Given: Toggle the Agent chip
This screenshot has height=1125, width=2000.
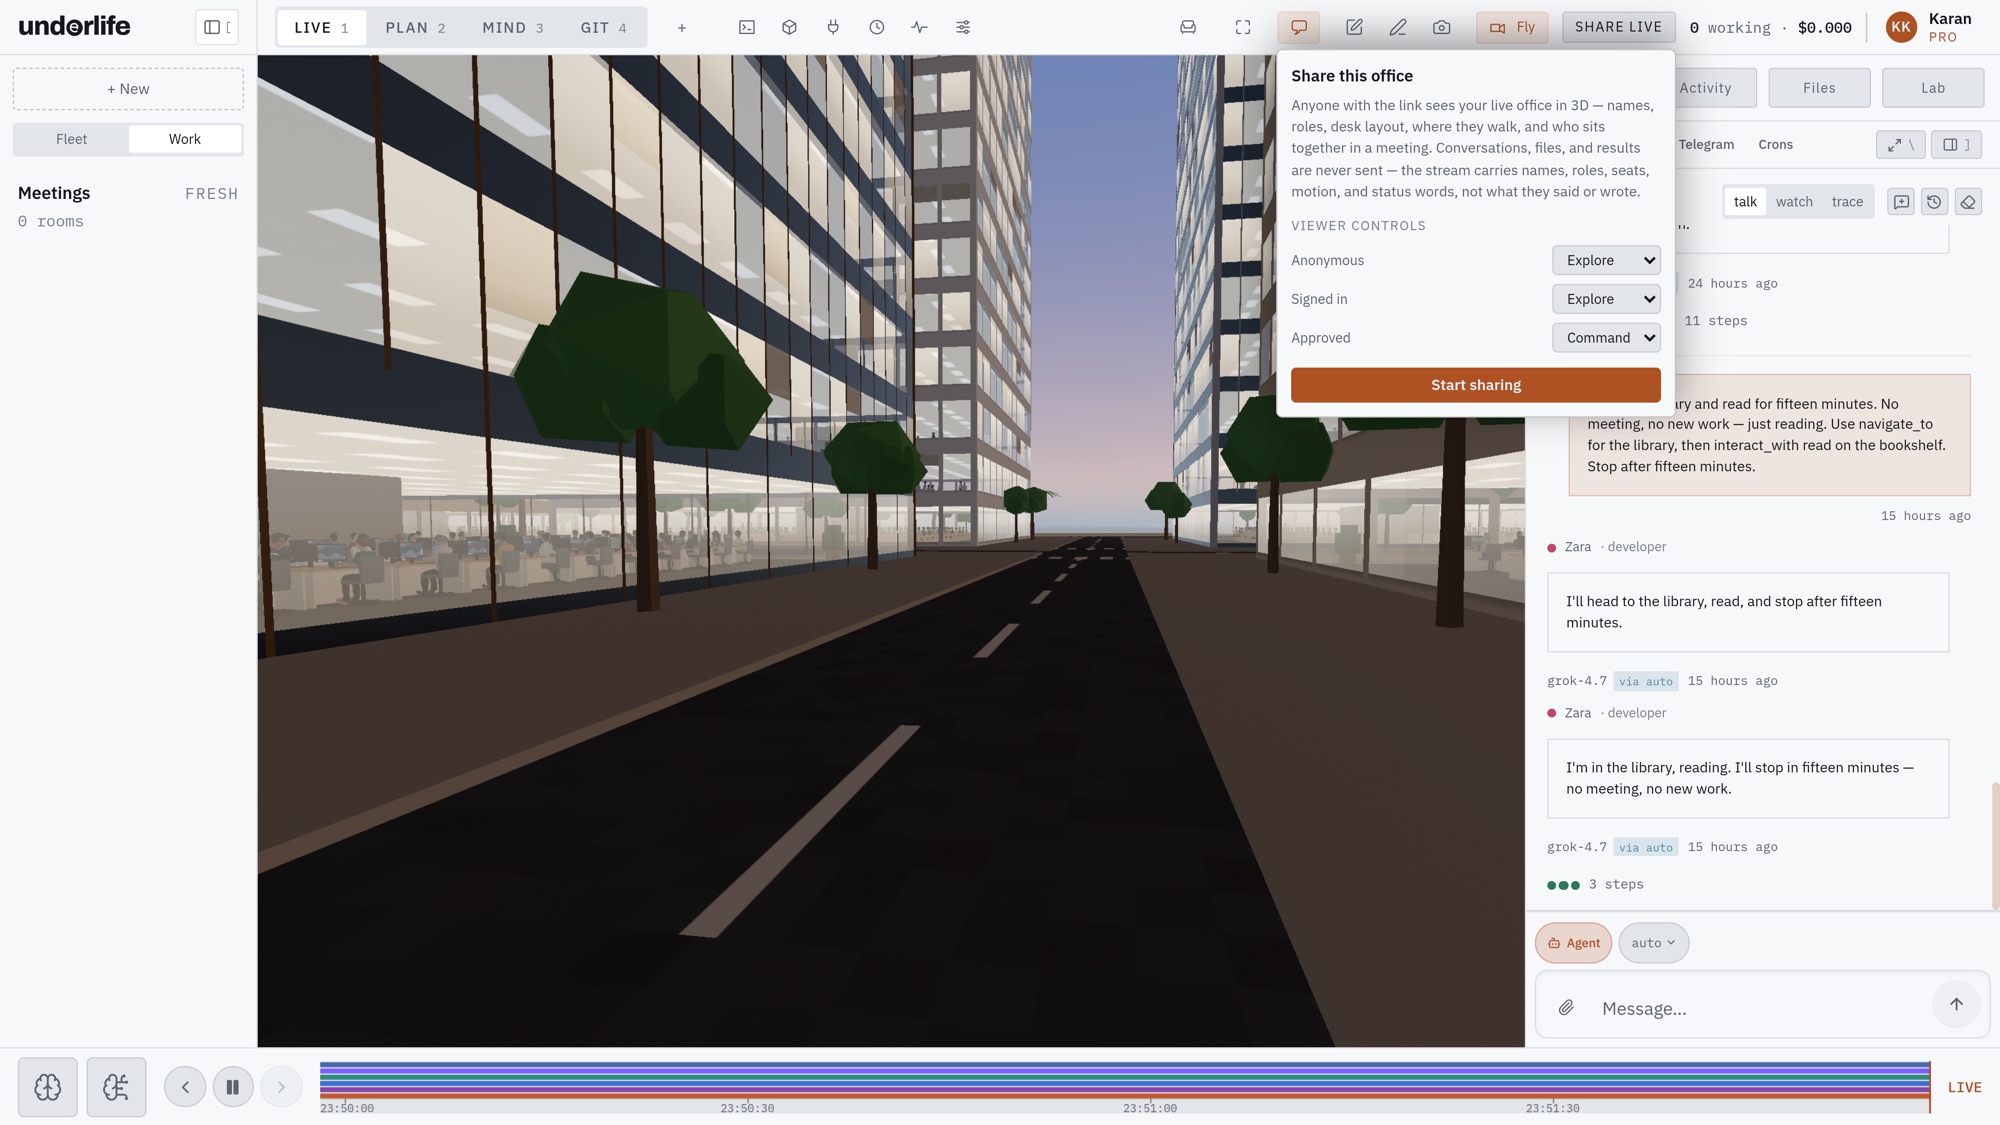Looking at the screenshot, I should pyautogui.click(x=1573, y=943).
